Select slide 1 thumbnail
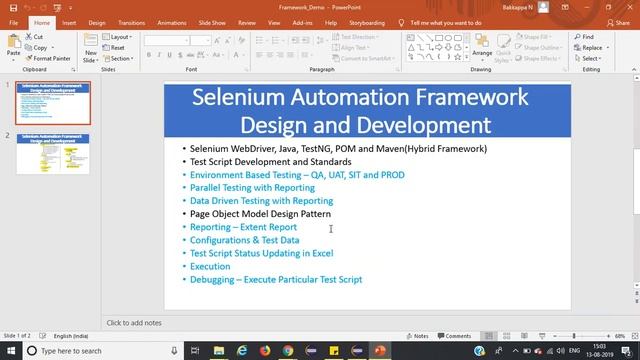The width and height of the screenshot is (640, 360). click(53, 103)
